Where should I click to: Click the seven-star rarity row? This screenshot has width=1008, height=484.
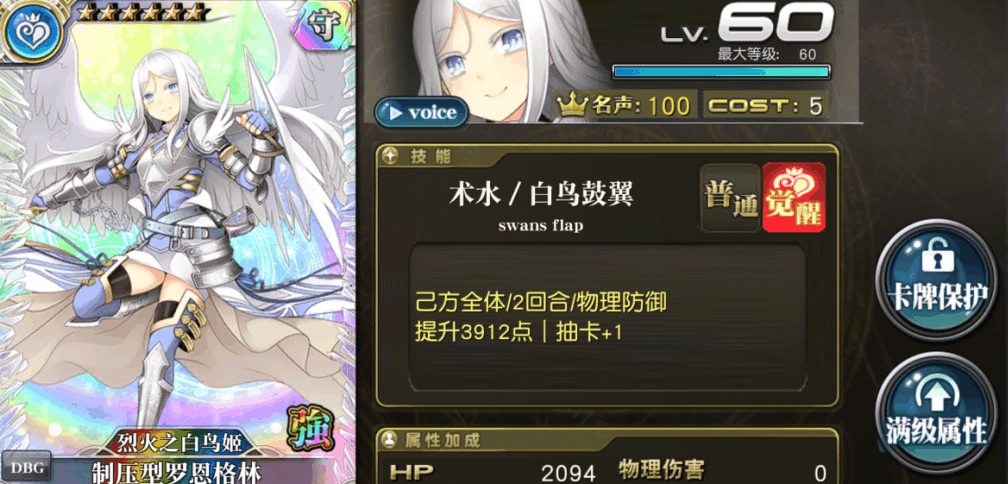click(144, 12)
